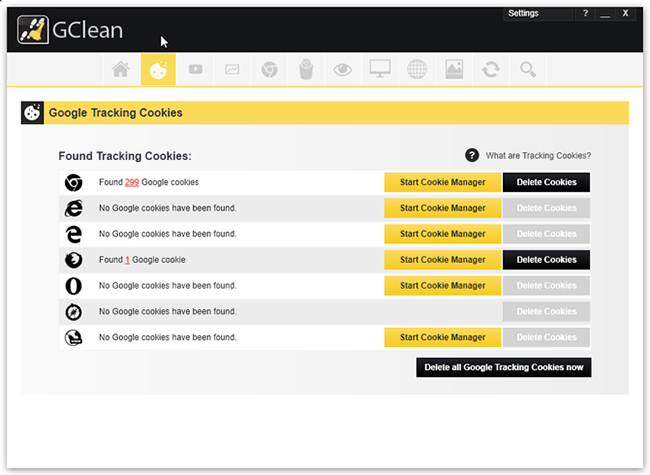The image size is (650, 475).
Task: Open the refresh arrows toolbar icon
Action: click(x=491, y=69)
